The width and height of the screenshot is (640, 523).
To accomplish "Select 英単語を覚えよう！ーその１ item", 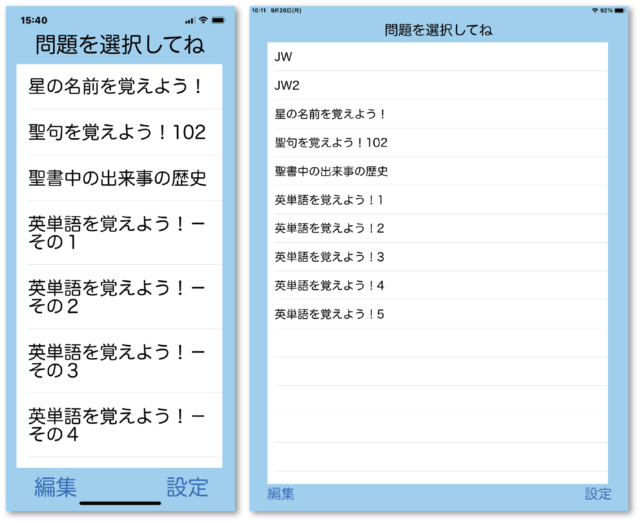I will point(119,232).
